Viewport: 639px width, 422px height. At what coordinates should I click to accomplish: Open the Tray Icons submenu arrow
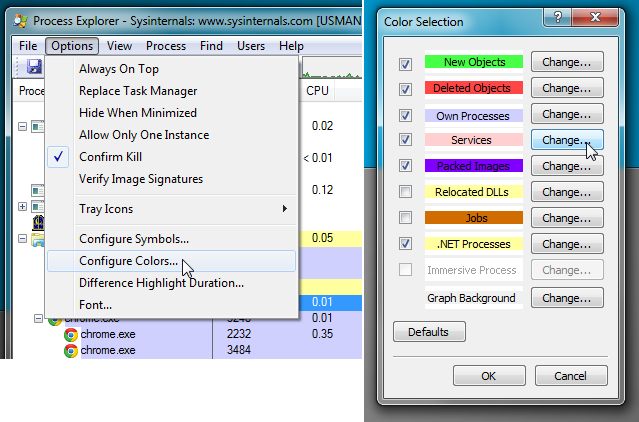[x=284, y=209]
